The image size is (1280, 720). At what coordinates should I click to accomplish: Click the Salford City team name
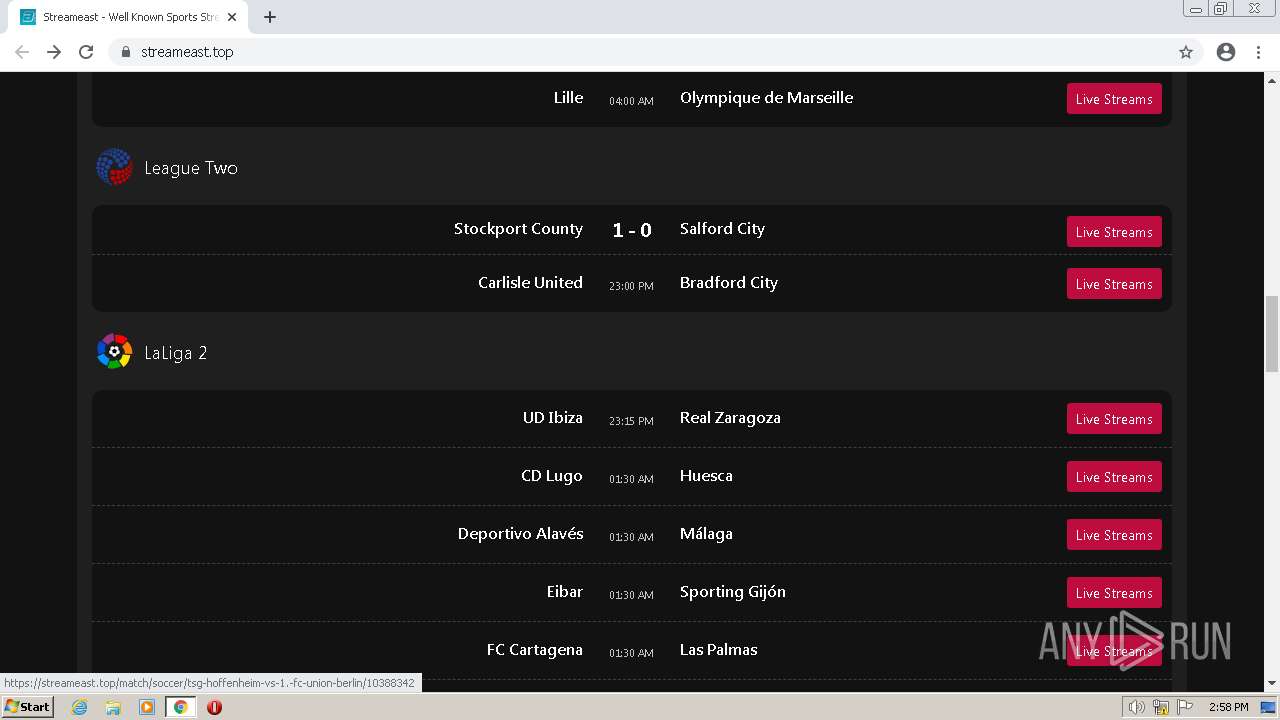pyautogui.click(x=722, y=229)
